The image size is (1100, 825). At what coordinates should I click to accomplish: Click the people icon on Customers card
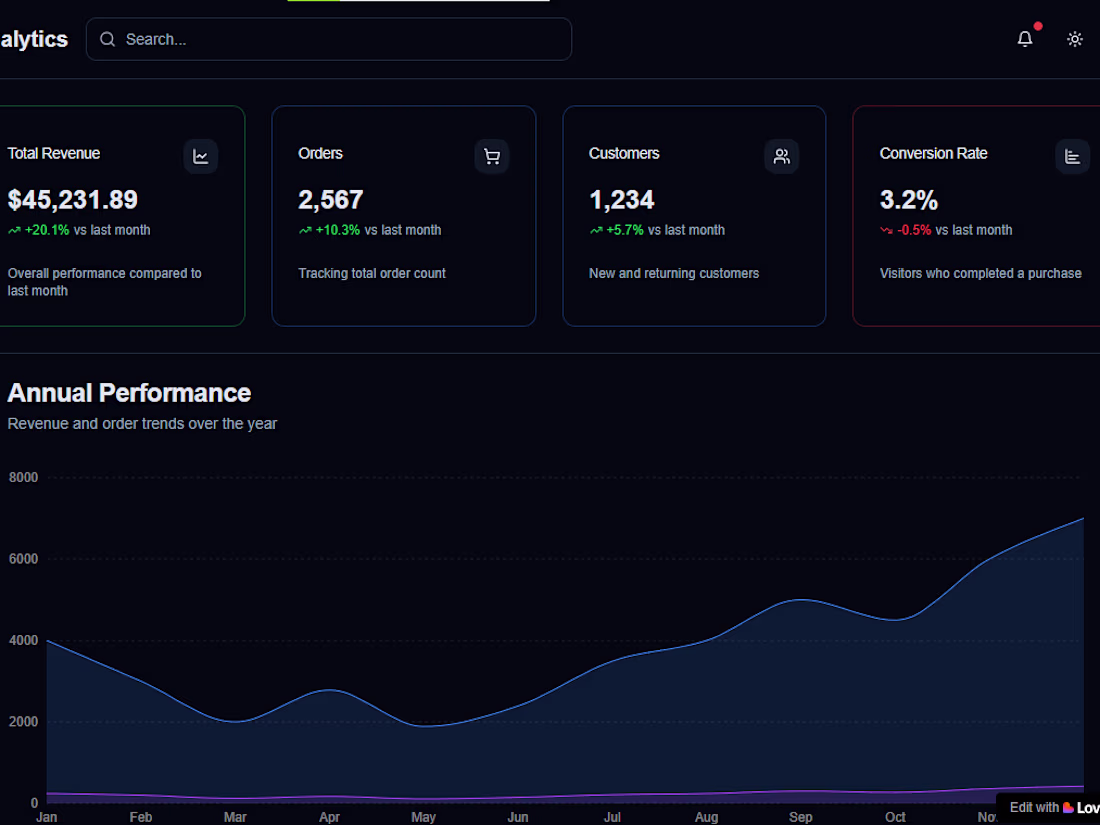[x=781, y=156]
